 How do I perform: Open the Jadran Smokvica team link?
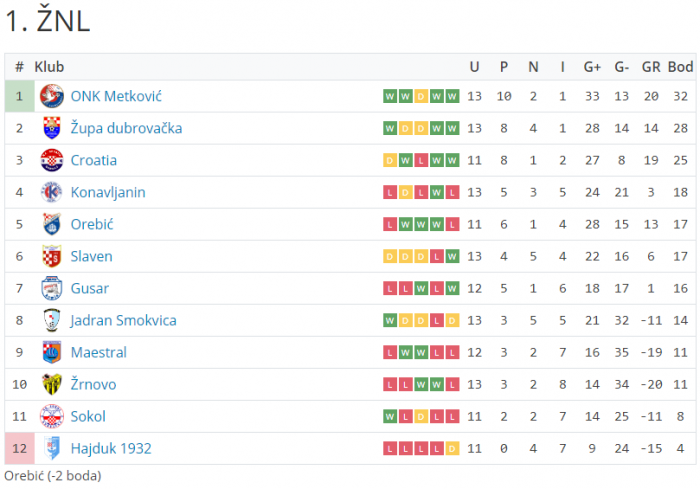pyautogui.click(x=123, y=320)
